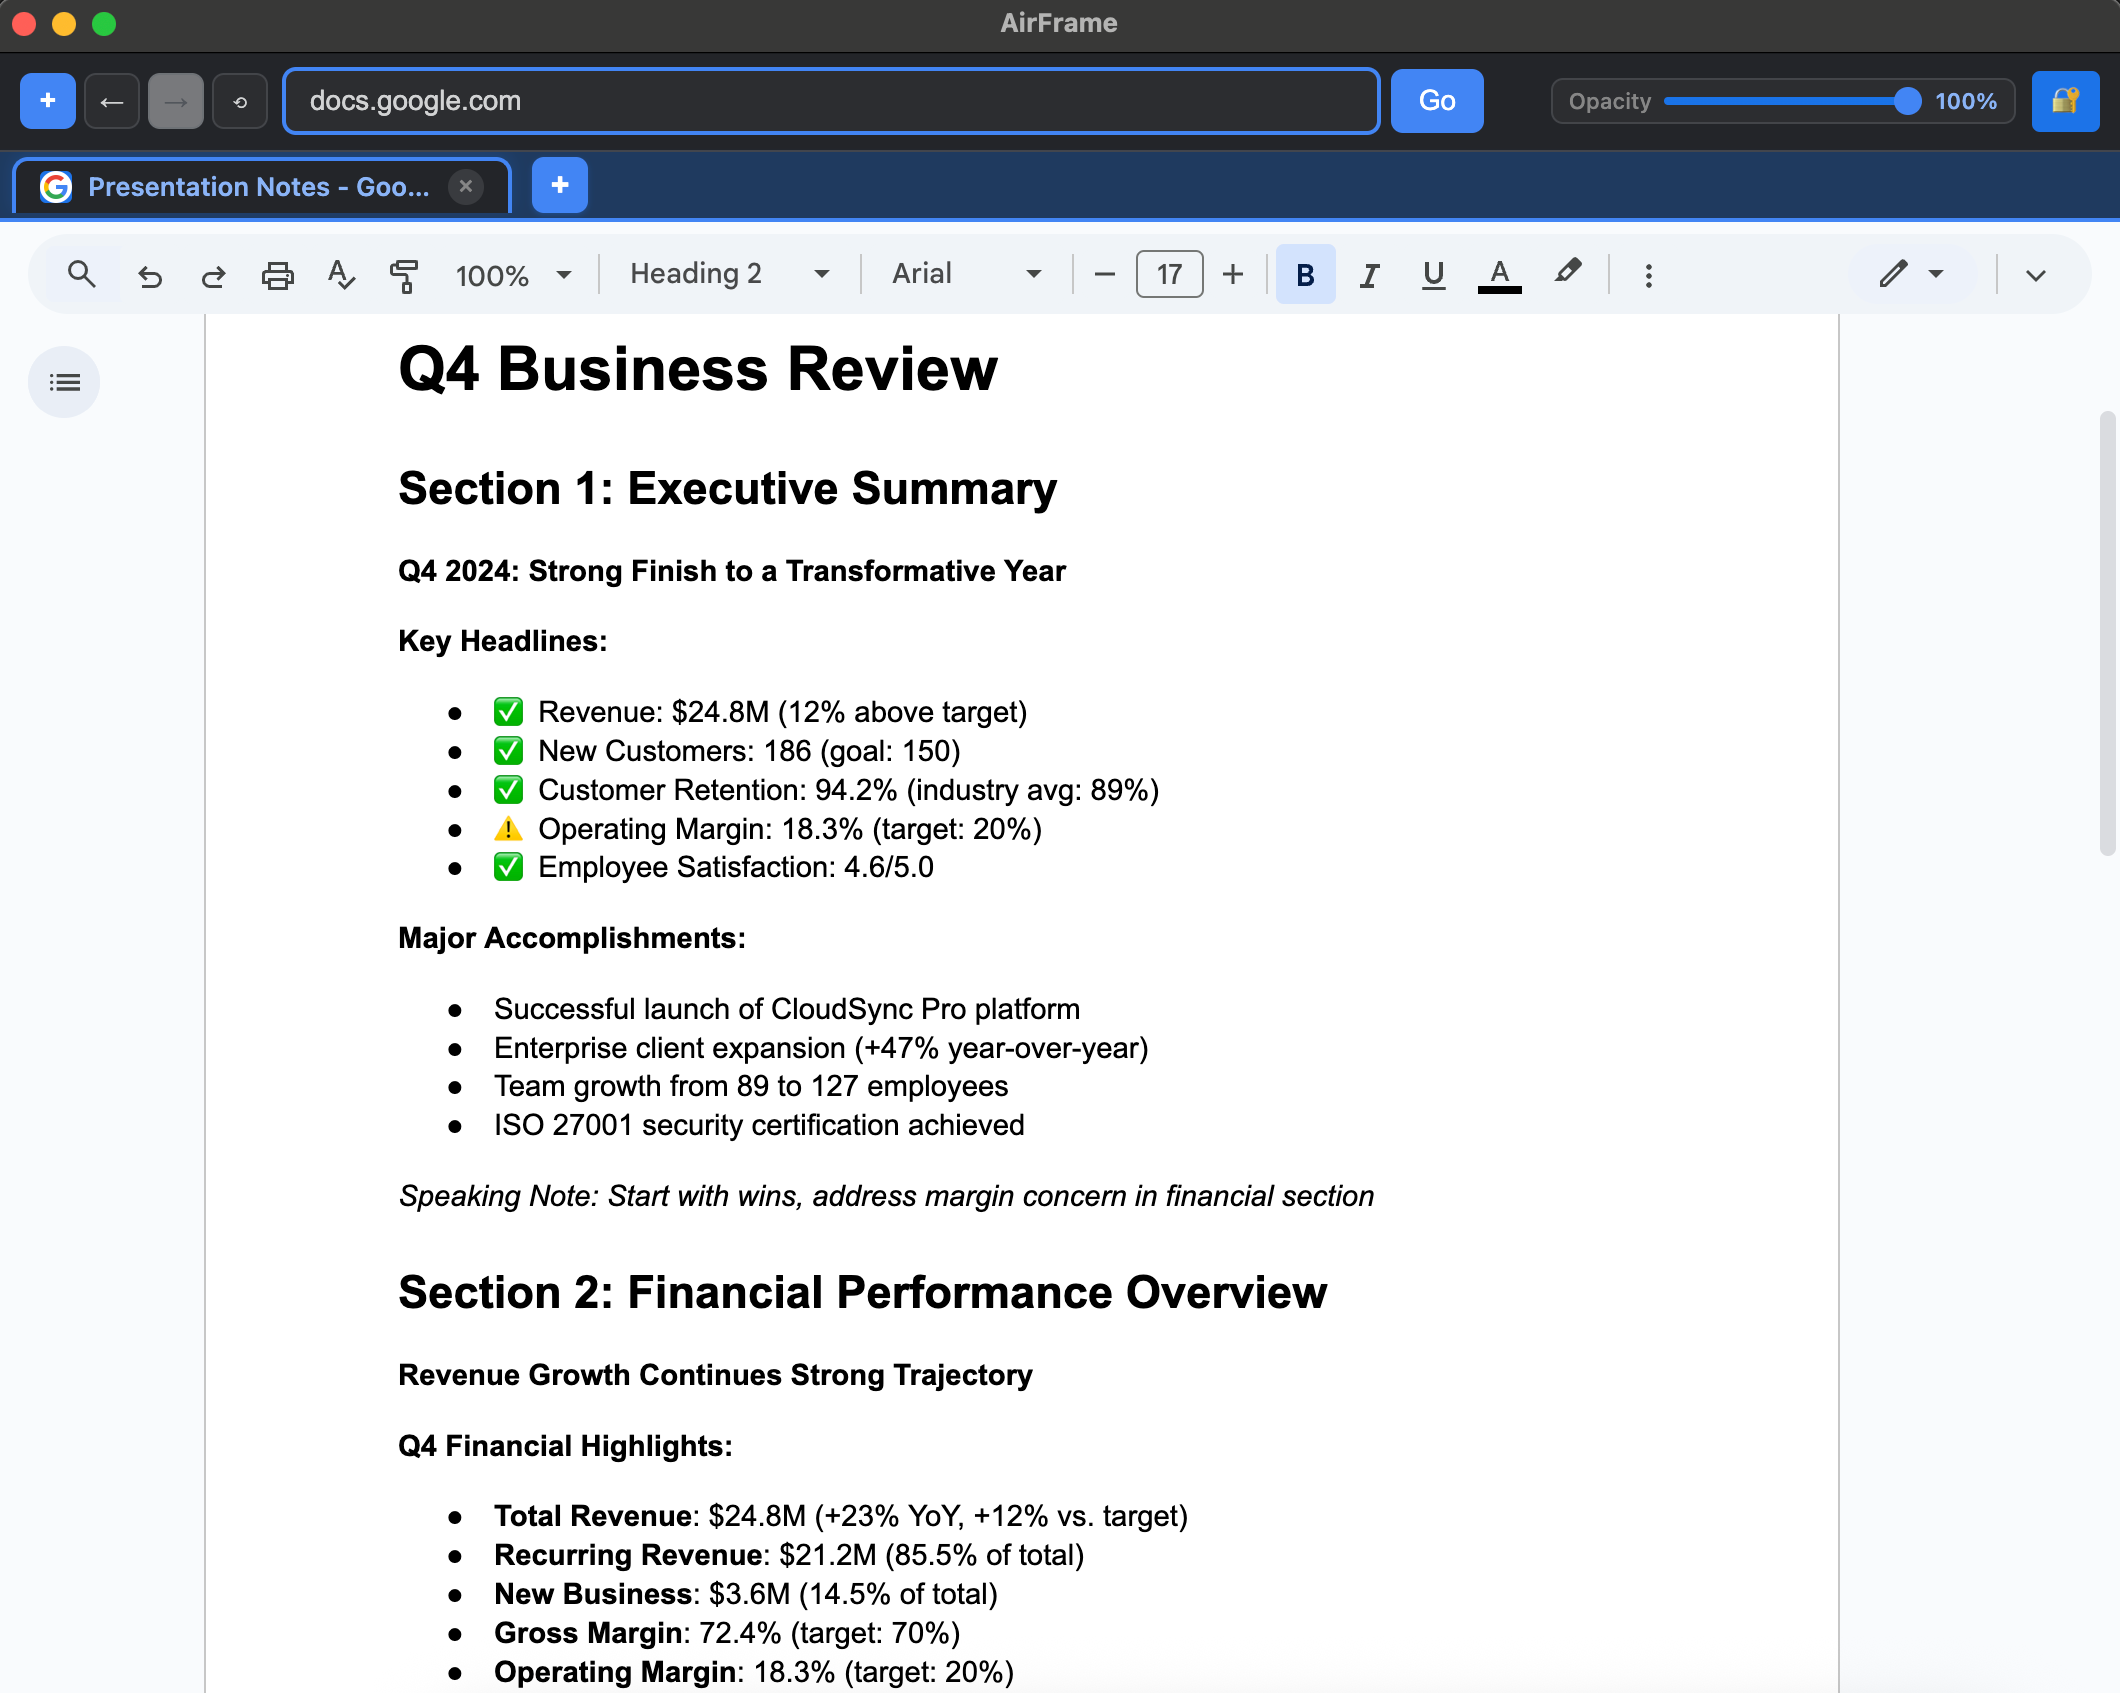The width and height of the screenshot is (2120, 1693).
Task: Undo the last edit
Action: pyautogui.click(x=149, y=273)
